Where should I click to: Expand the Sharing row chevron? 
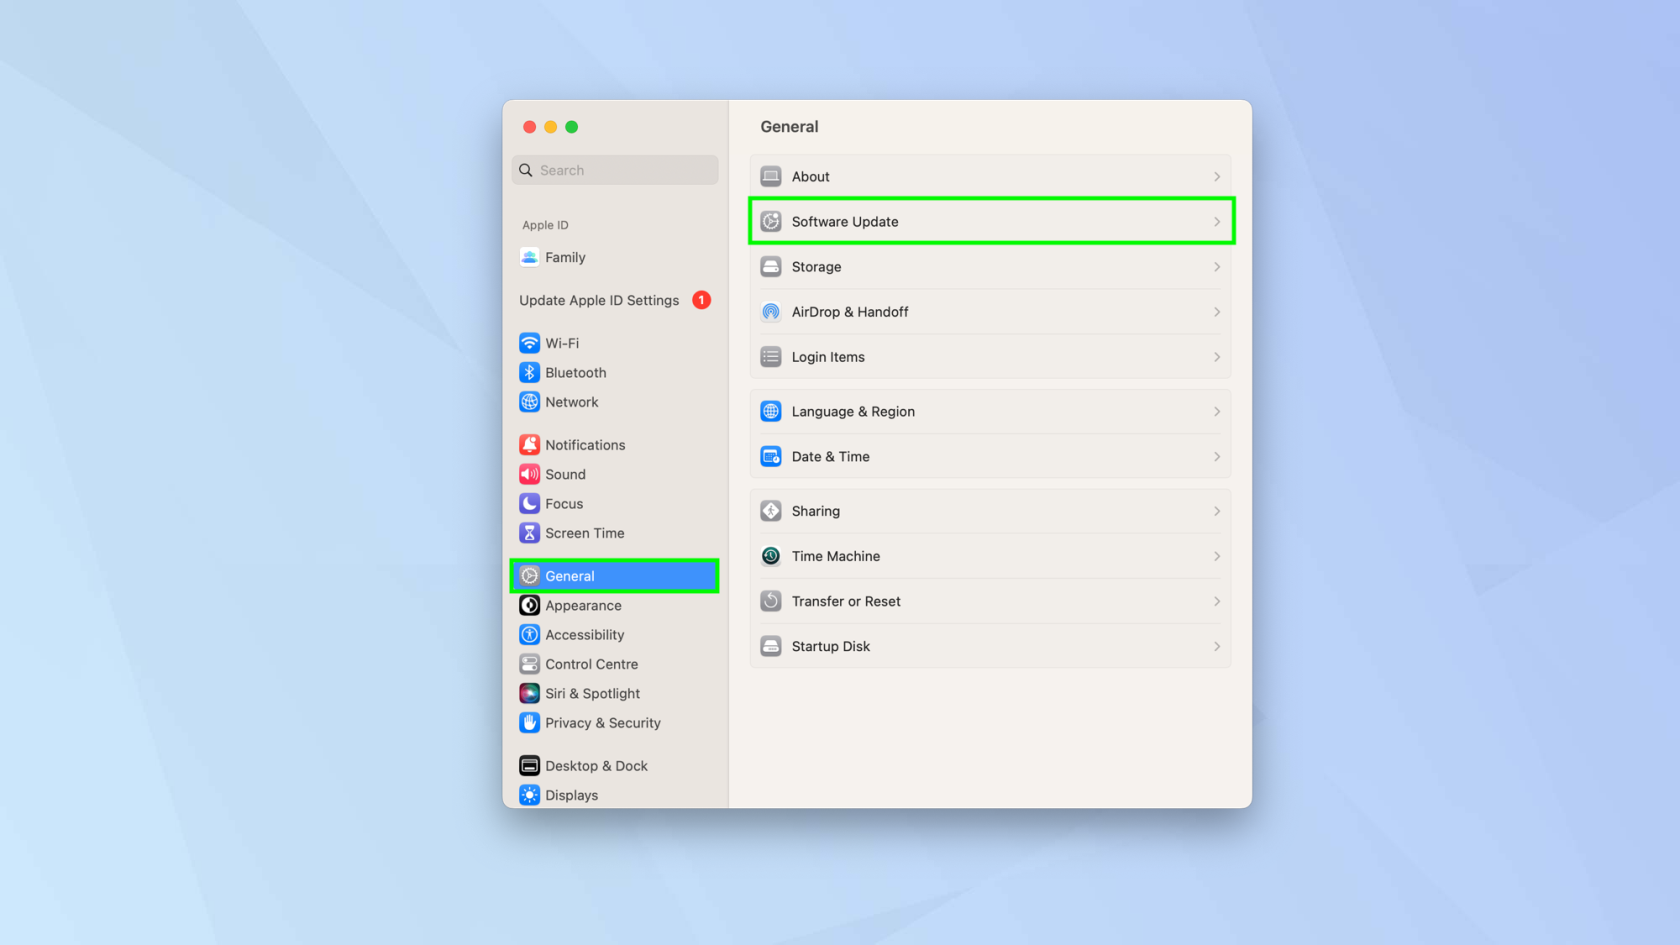click(x=1217, y=511)
